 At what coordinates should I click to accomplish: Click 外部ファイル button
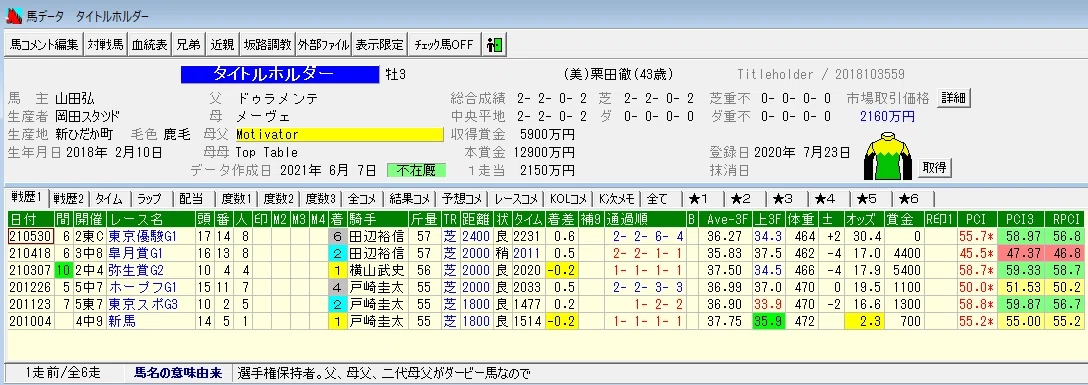pyautogui.click(x=323, y=44)
